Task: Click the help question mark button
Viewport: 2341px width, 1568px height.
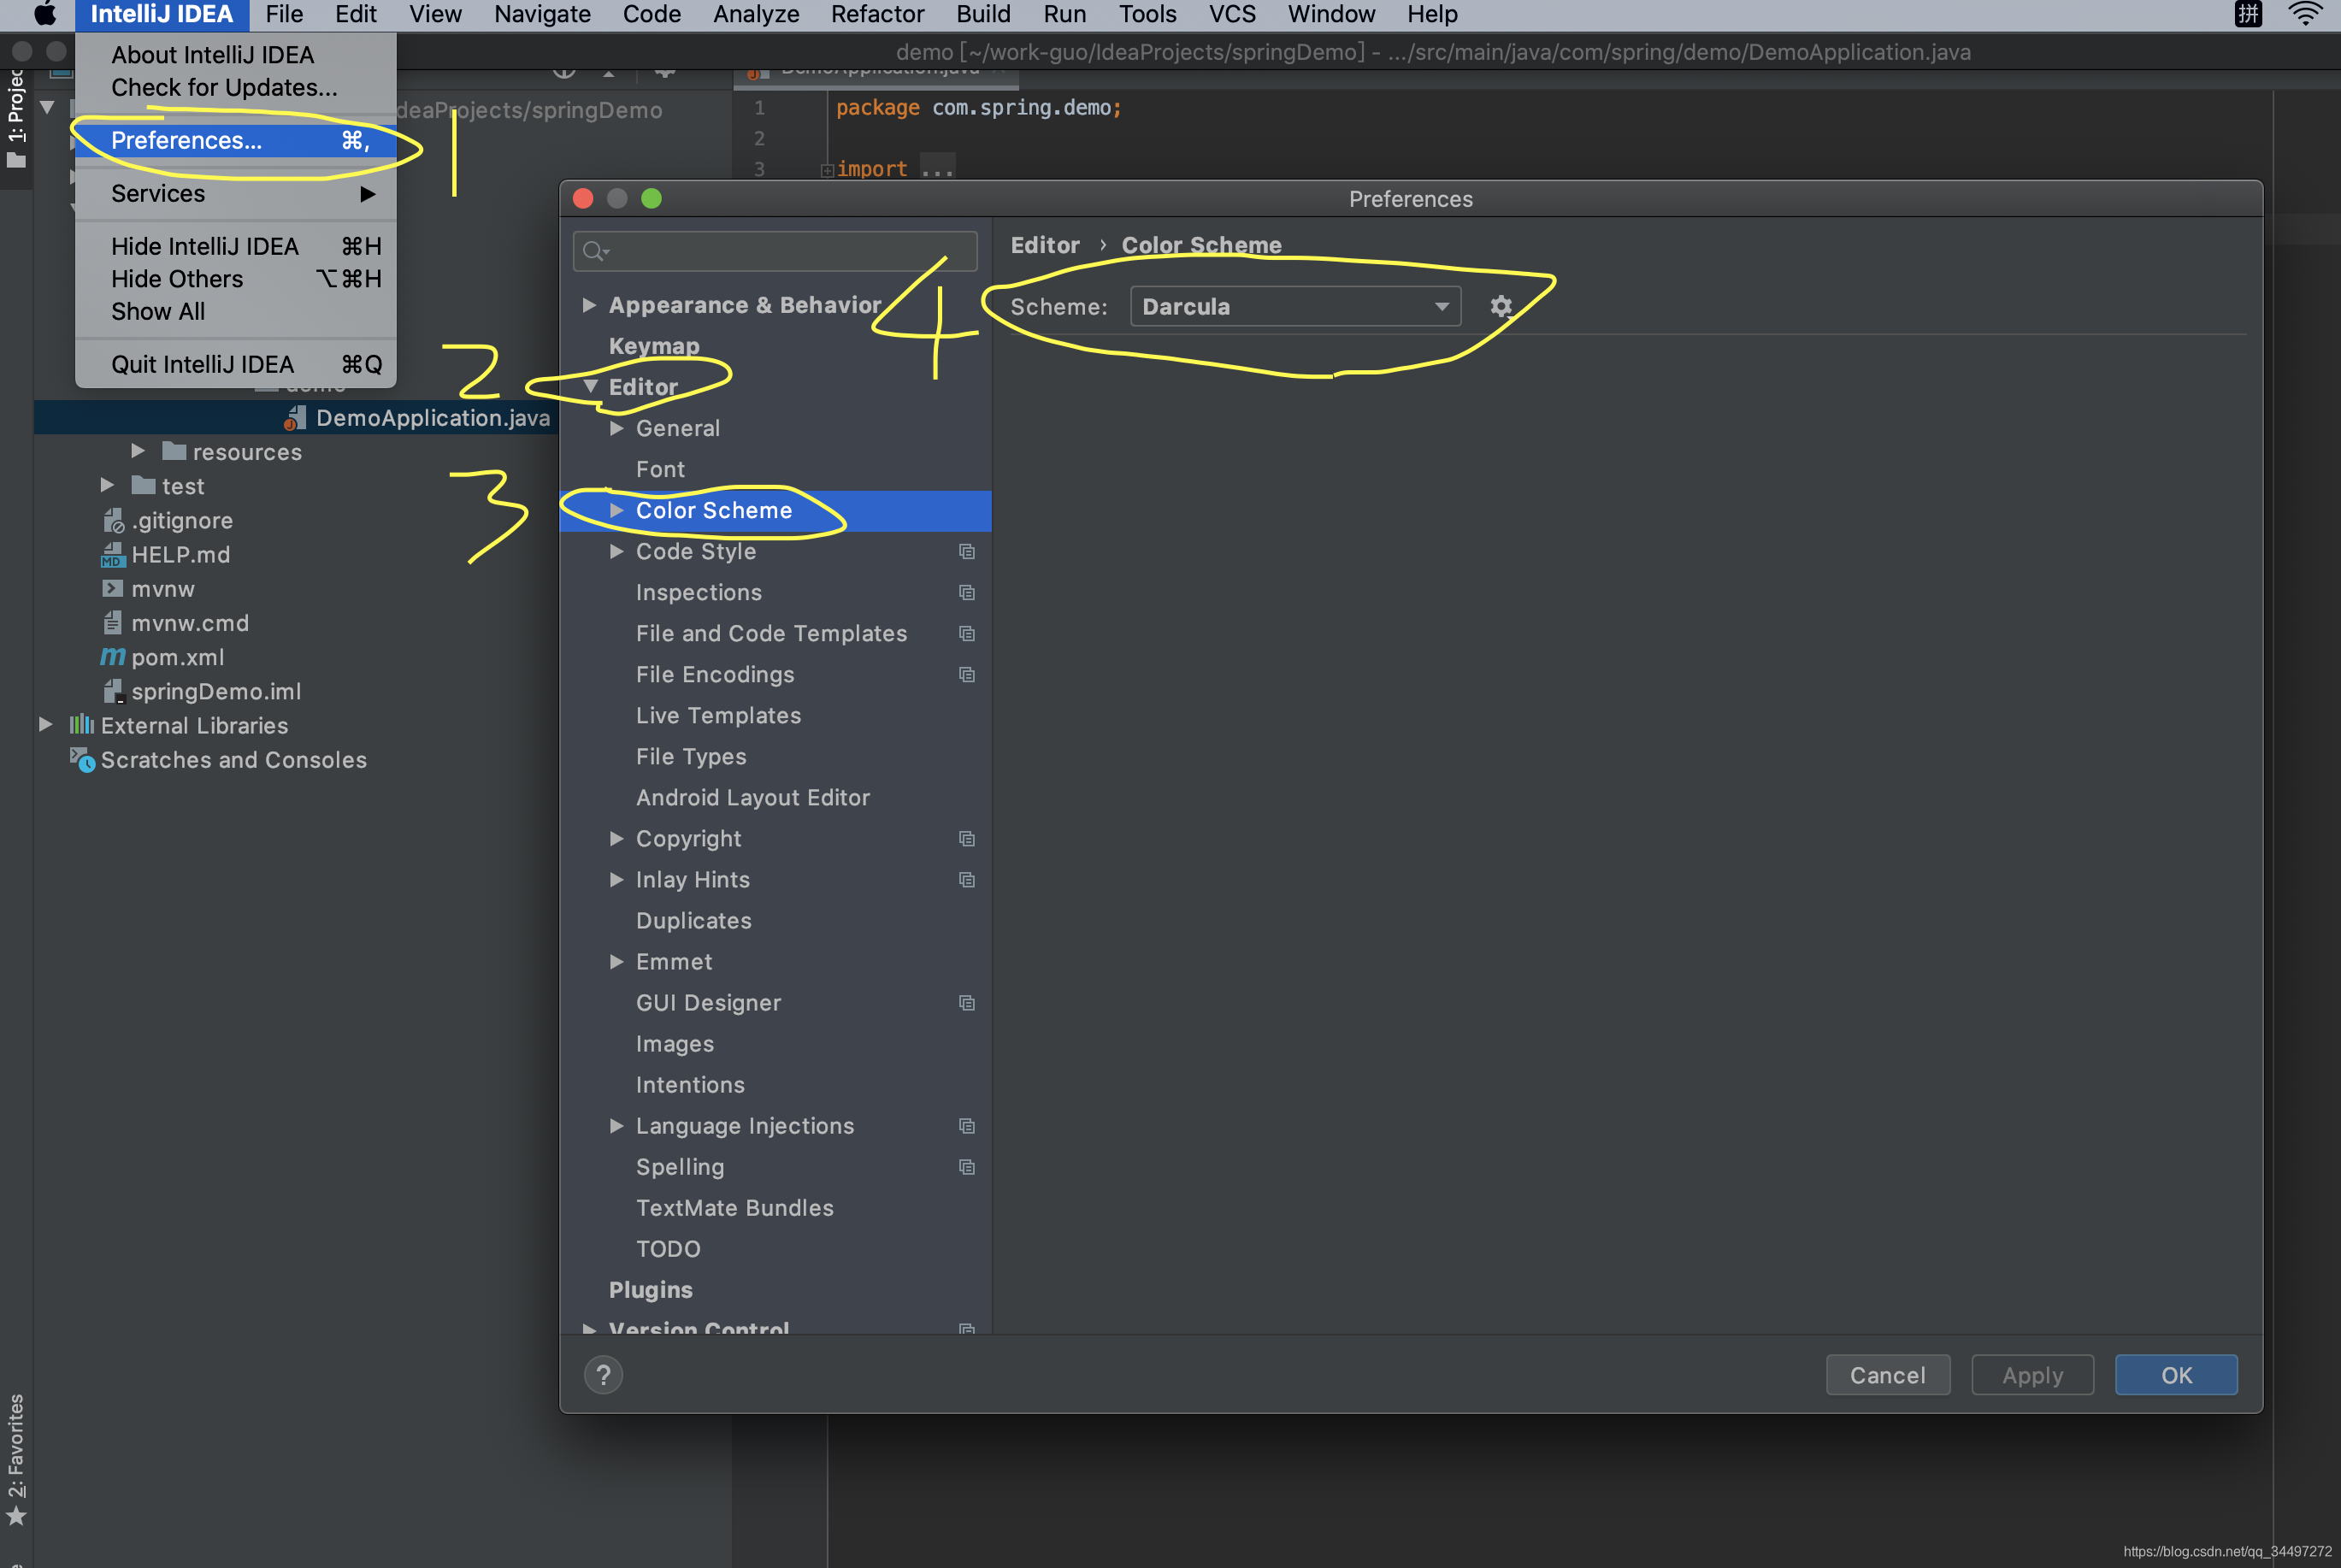Action: (x=603, y=1375)
